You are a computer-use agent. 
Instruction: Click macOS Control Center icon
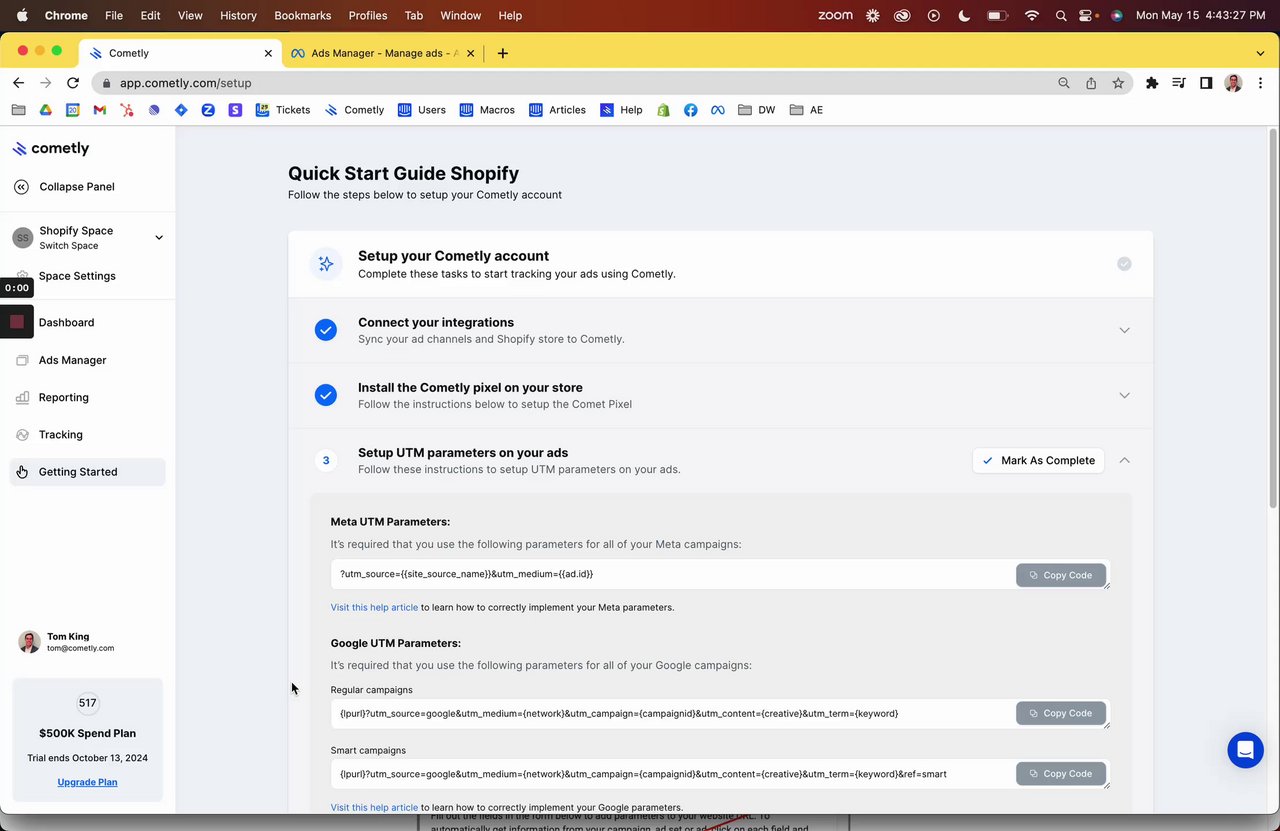tap(1087, 16)
